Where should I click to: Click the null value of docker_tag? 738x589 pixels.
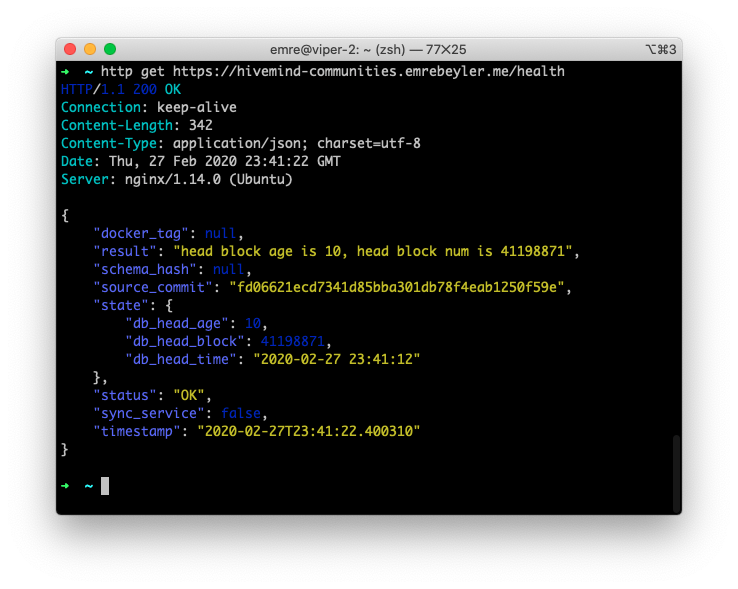[x=220, y=233]
